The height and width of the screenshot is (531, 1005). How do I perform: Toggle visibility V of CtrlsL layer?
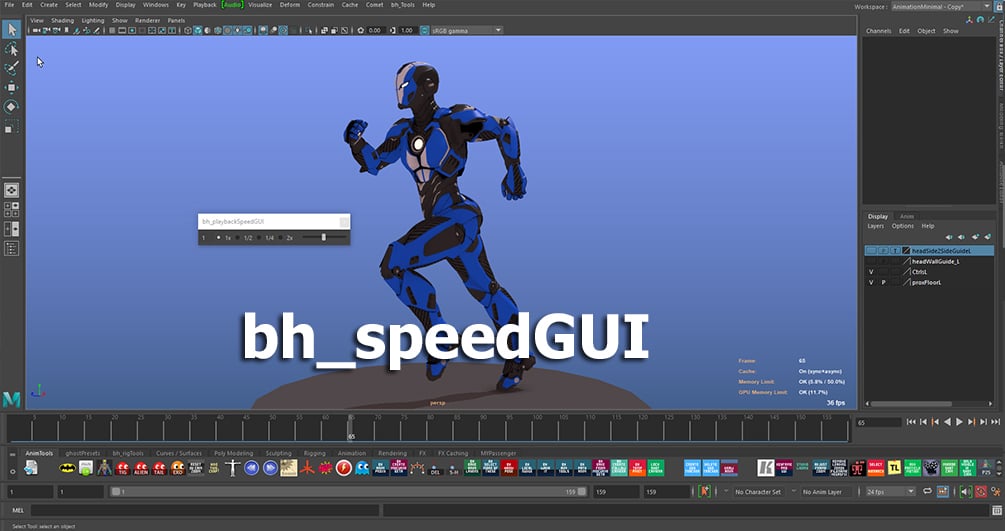pos(871,272)
